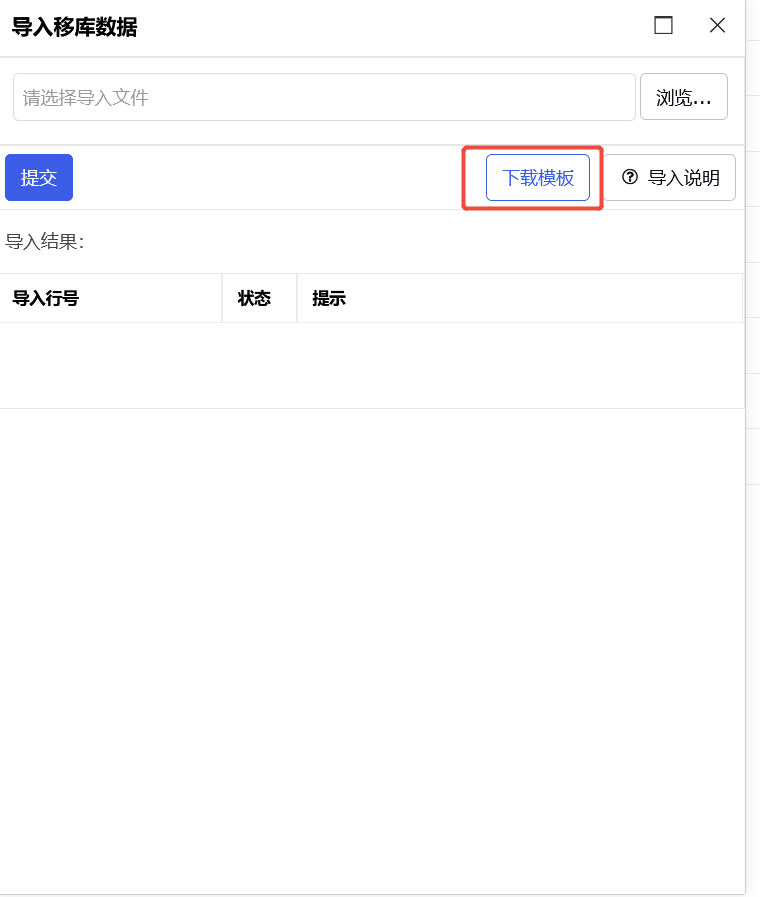Click the question mark icon in 导入说明
760x897 pixels.
coord(630,177)
